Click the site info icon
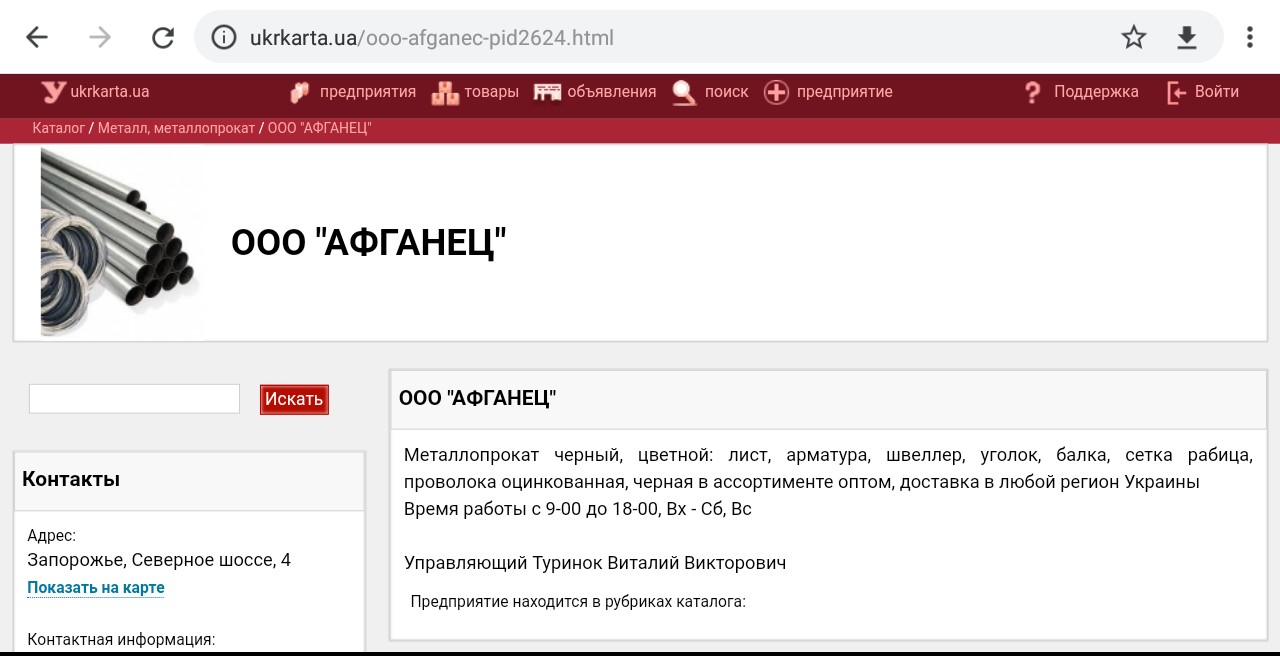Screen dimensions: 1280x656 225,38
